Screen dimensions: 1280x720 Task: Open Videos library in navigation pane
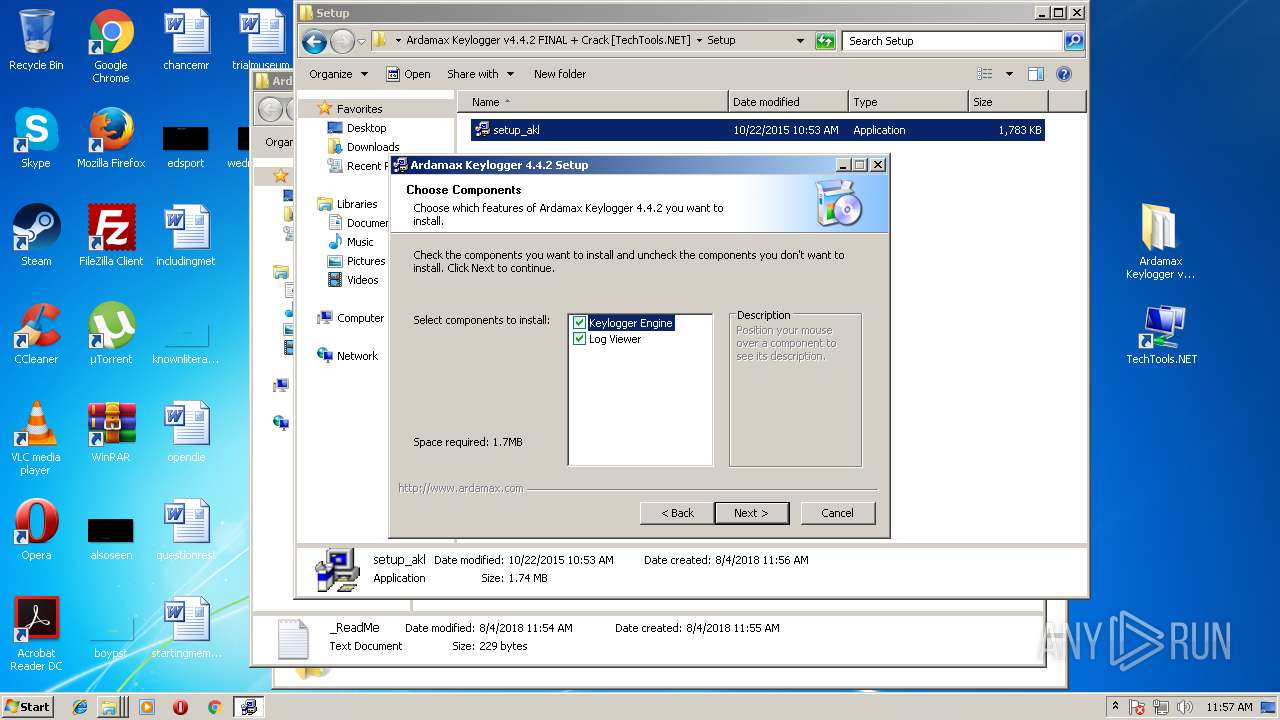pyautogui.click(x=362, y=280)
